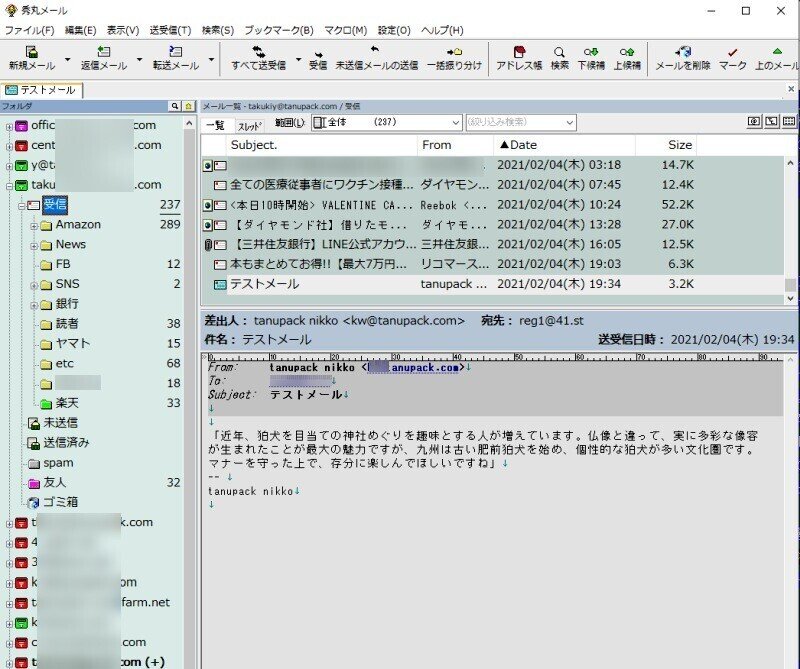Expand the 銀行 folder tree node
Screen dimensions: 800x669
[x=34, y=305]
